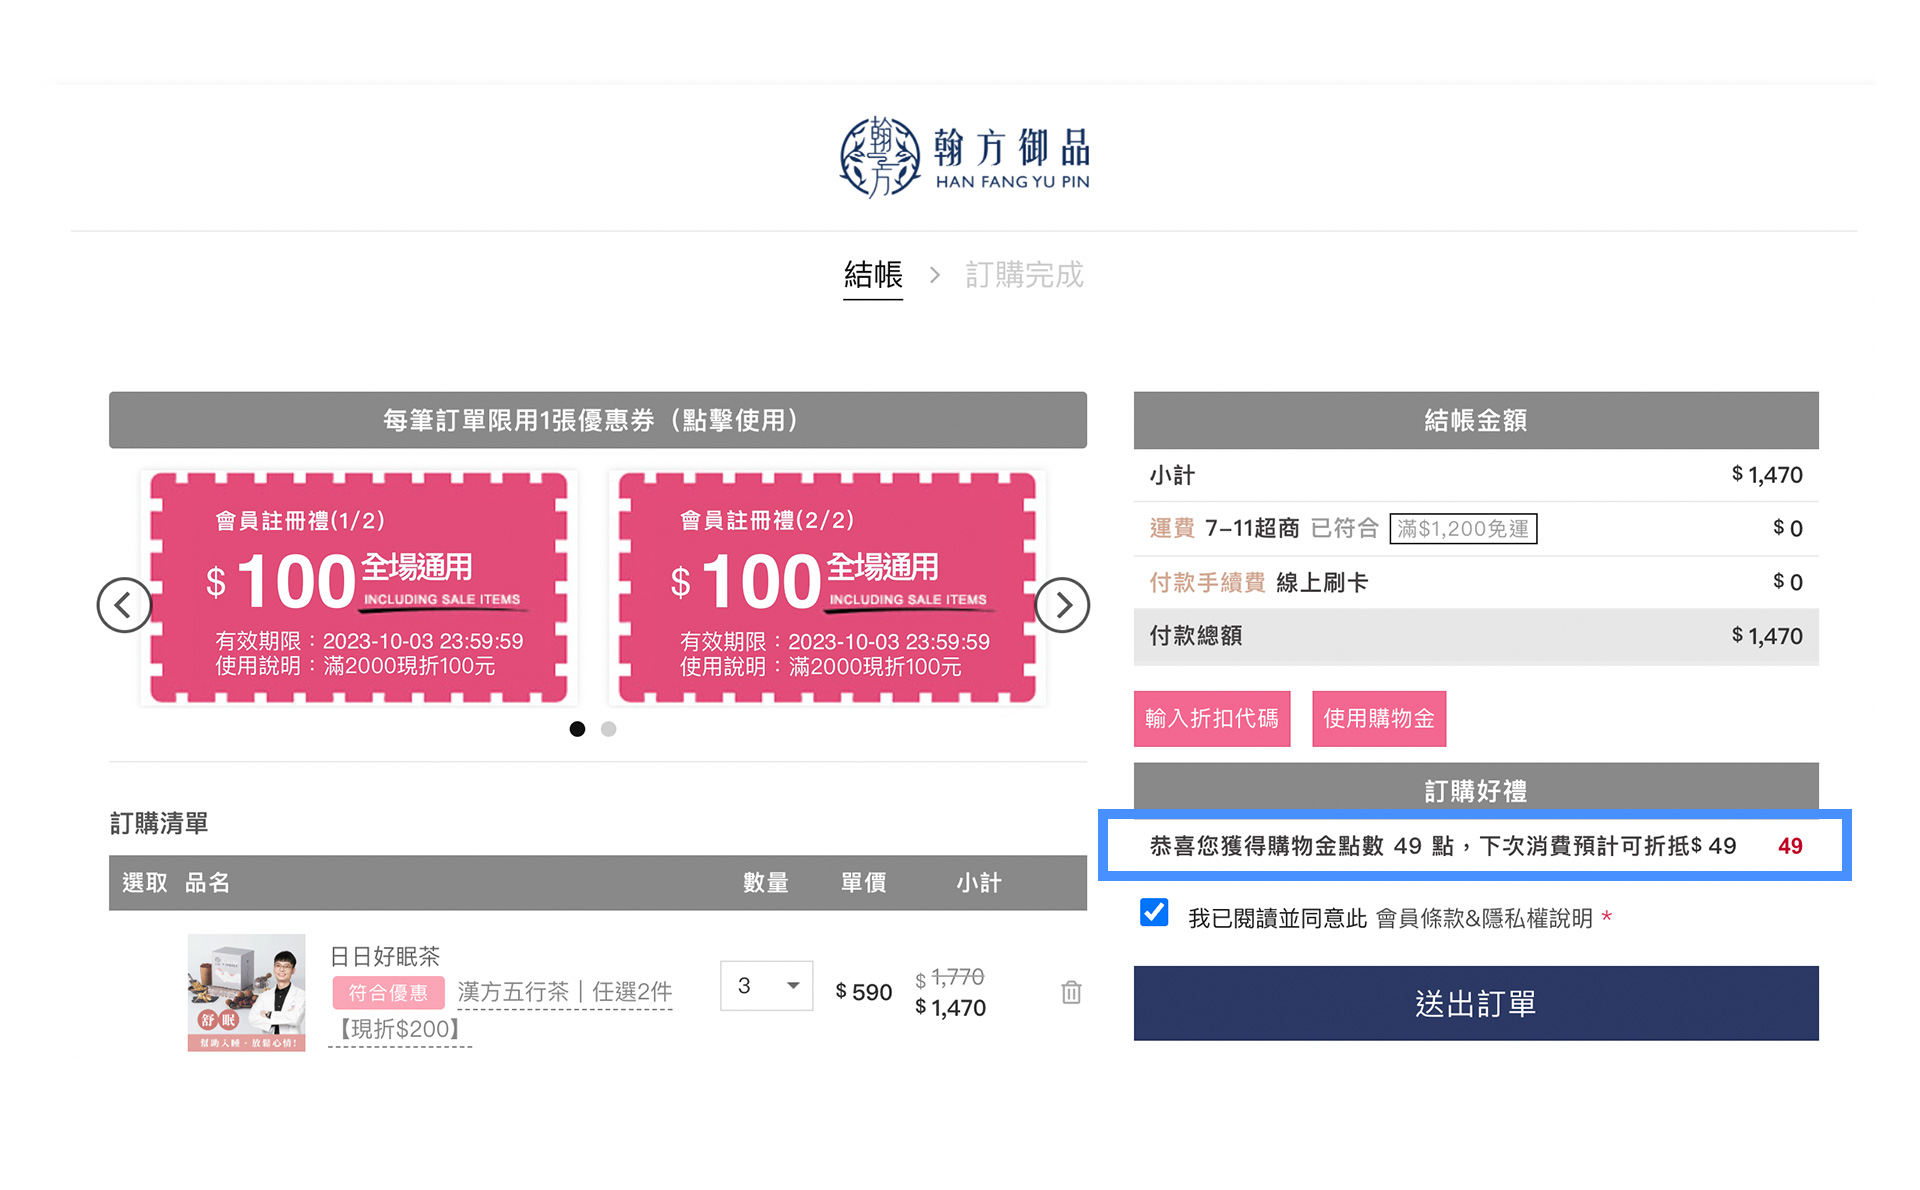Viewport: 1920px width, 1190px height.
Task: Select the 訂購完成 step label
Action: pos(1023,275)
